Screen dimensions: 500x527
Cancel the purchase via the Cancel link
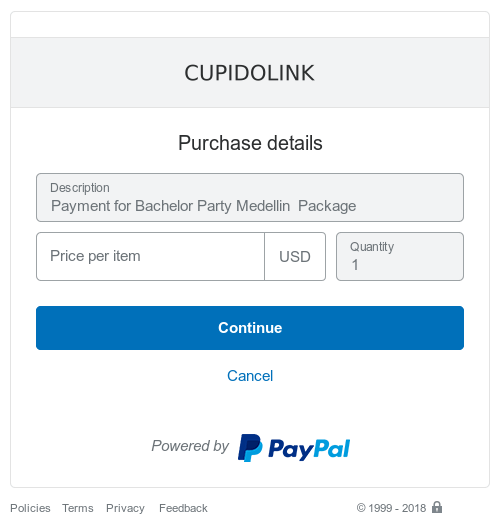coord(250,376)
